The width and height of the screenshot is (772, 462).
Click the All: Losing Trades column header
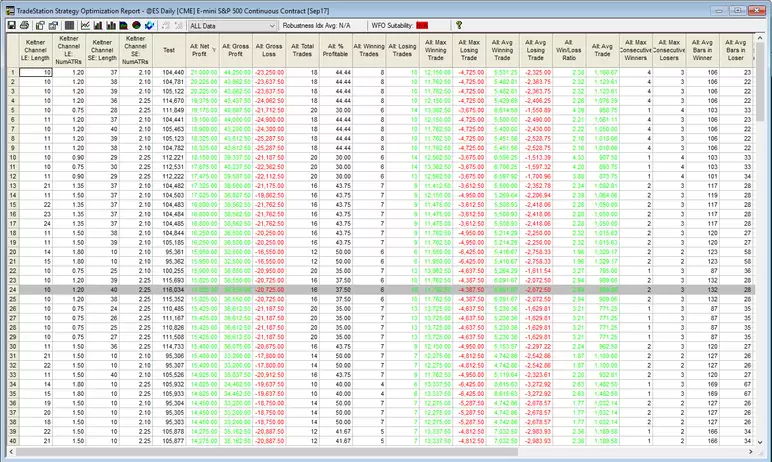point(403,50)
